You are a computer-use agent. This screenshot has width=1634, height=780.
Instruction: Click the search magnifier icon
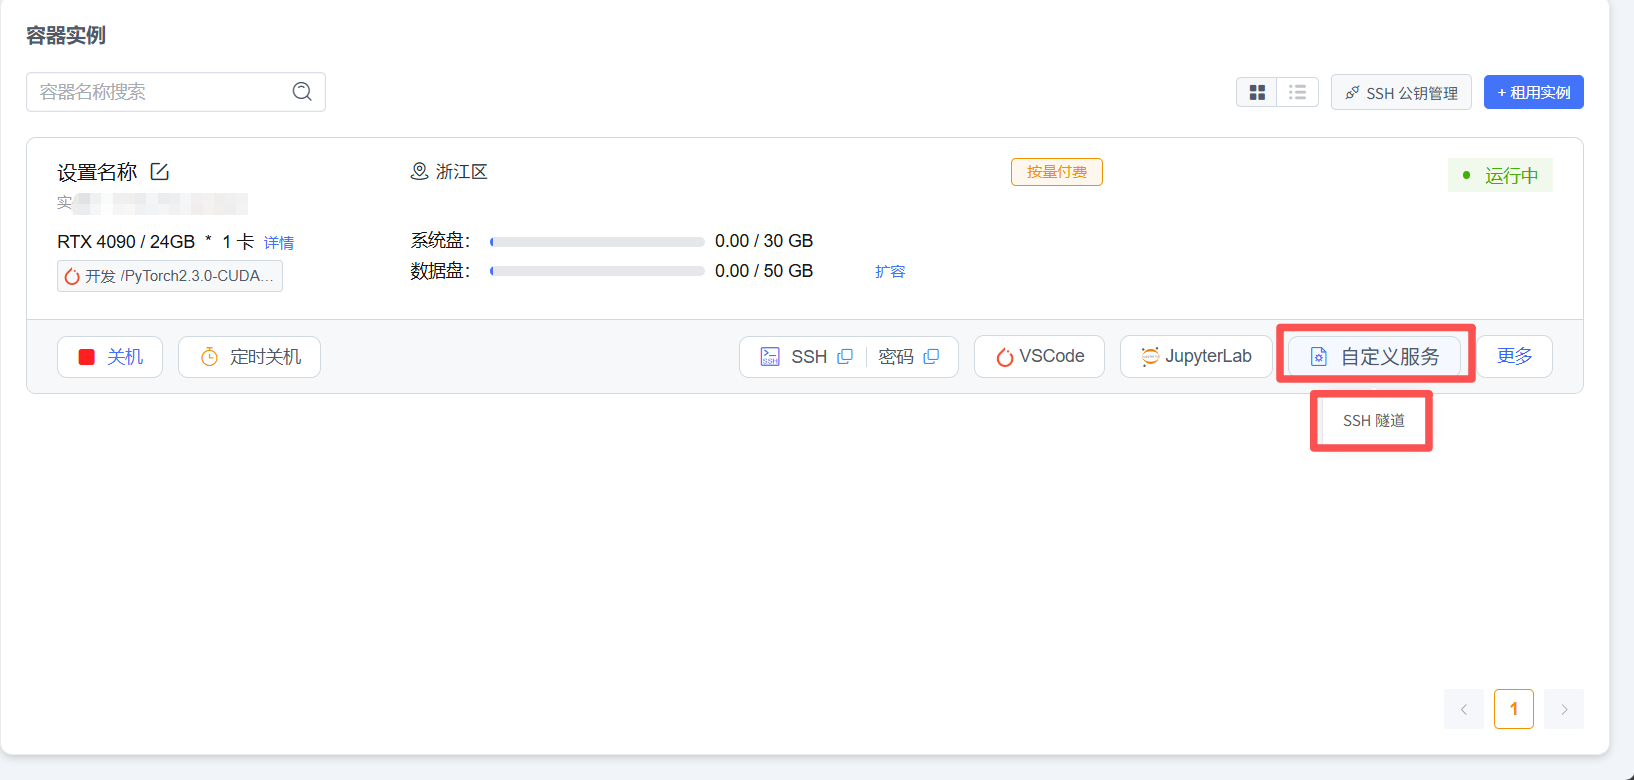click(x=302, y=92)
